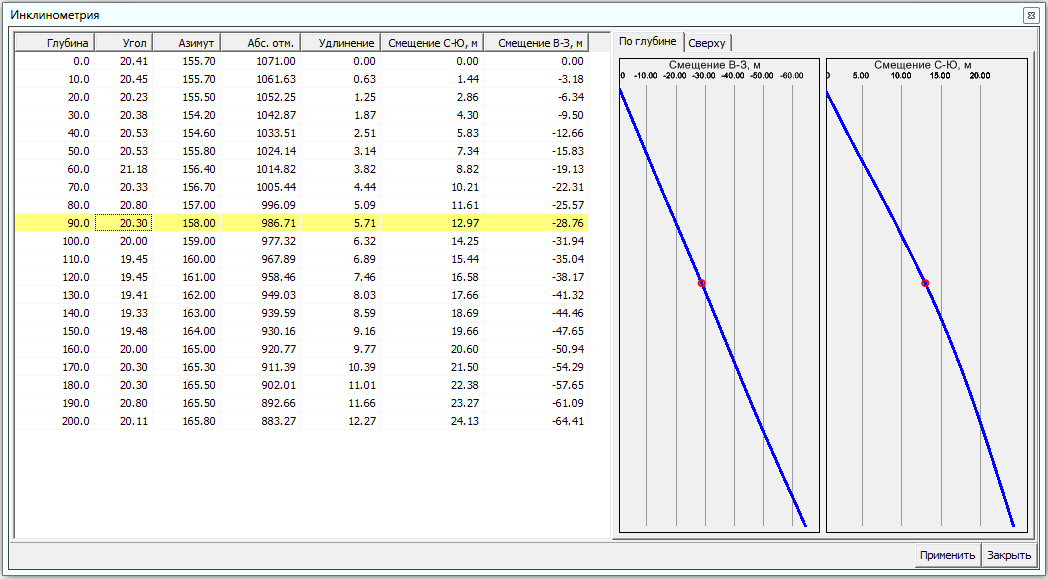Click elongation value 3.14

click(364, 151)
